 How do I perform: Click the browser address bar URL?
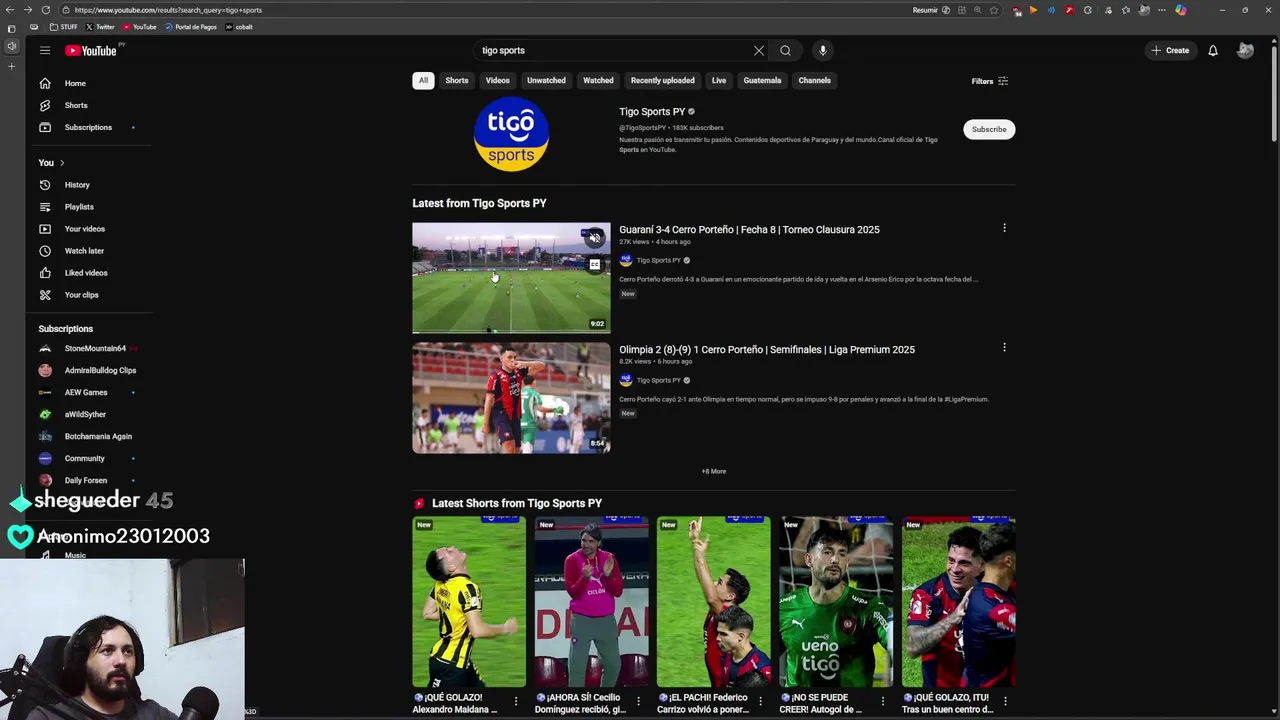[x=168, y=10]
